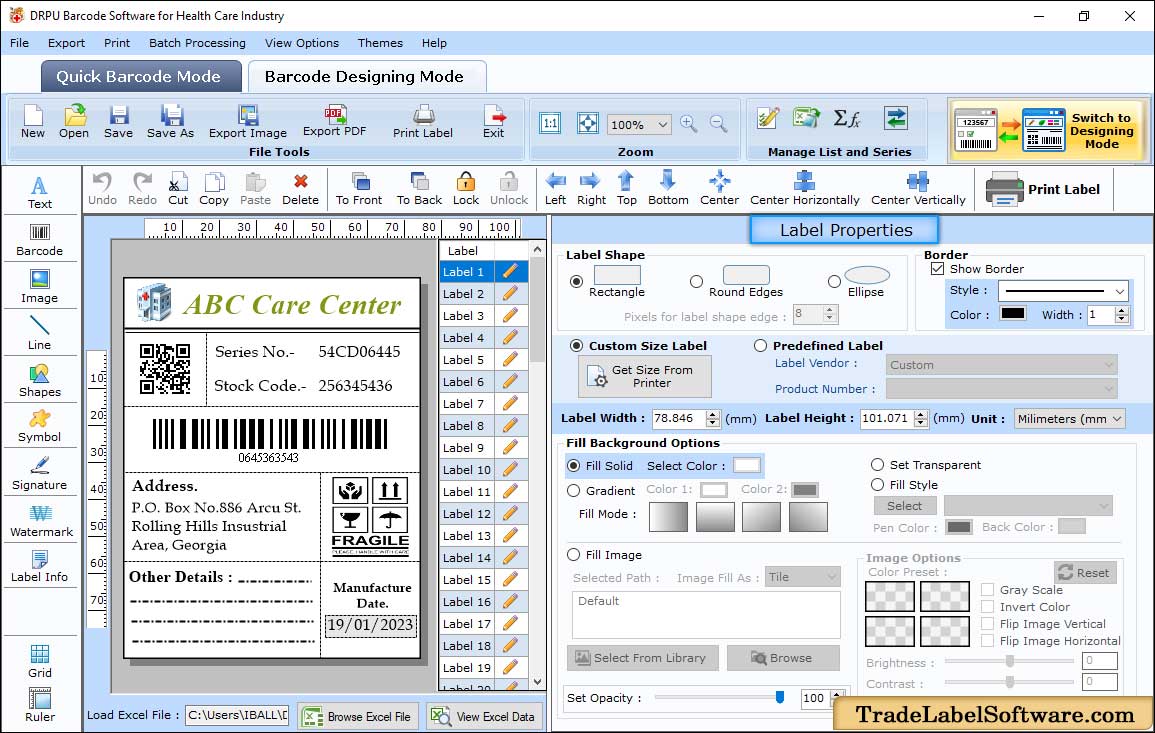Click the Fill Solid Select Color swatch
This screenshot has width=1155, height=733.
[746, 466]
